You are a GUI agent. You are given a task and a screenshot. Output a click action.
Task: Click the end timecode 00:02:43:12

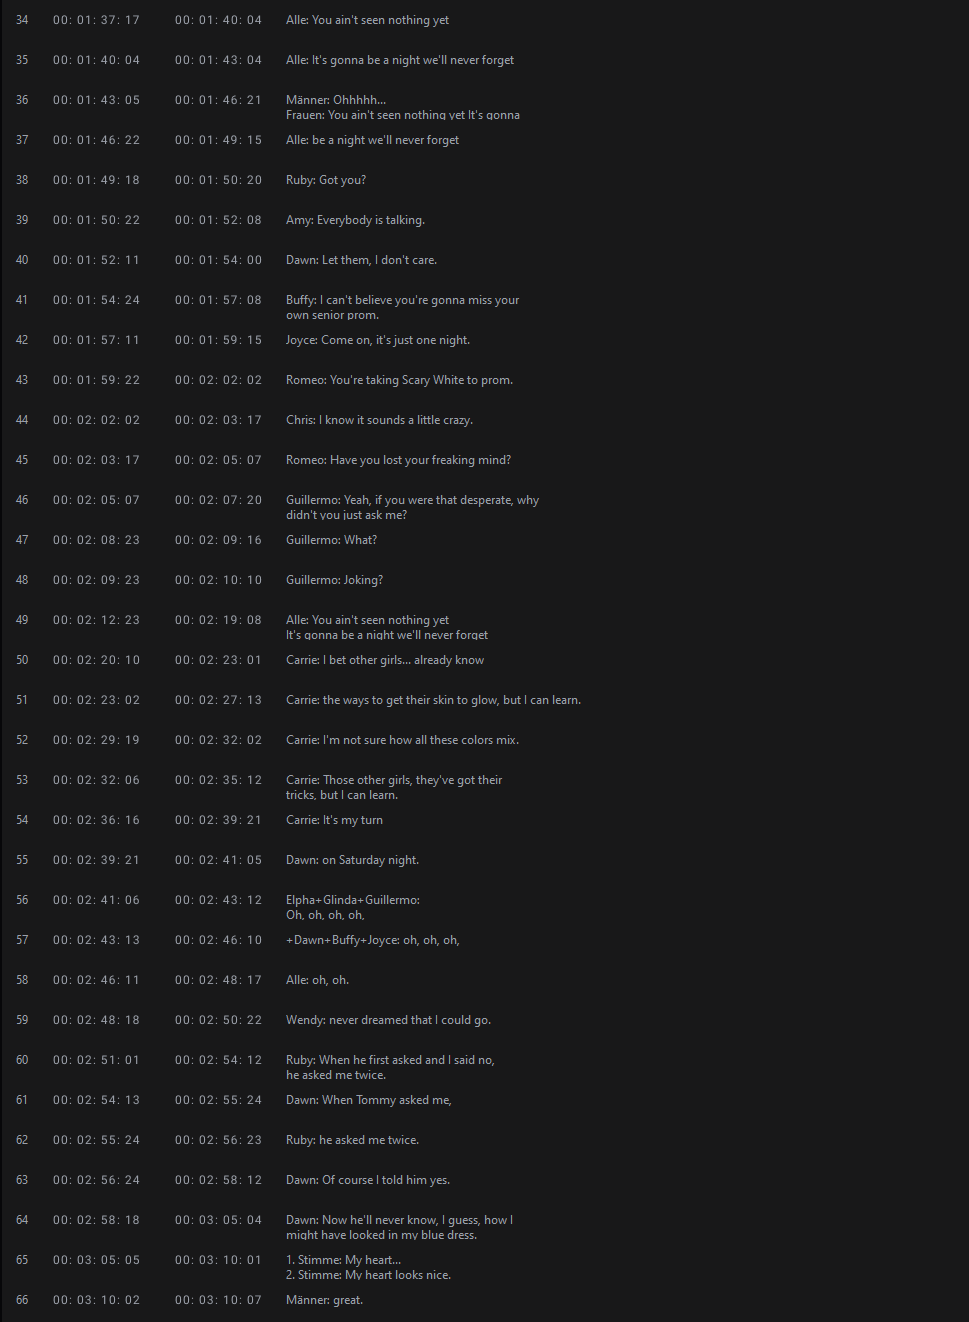point(218,900)
